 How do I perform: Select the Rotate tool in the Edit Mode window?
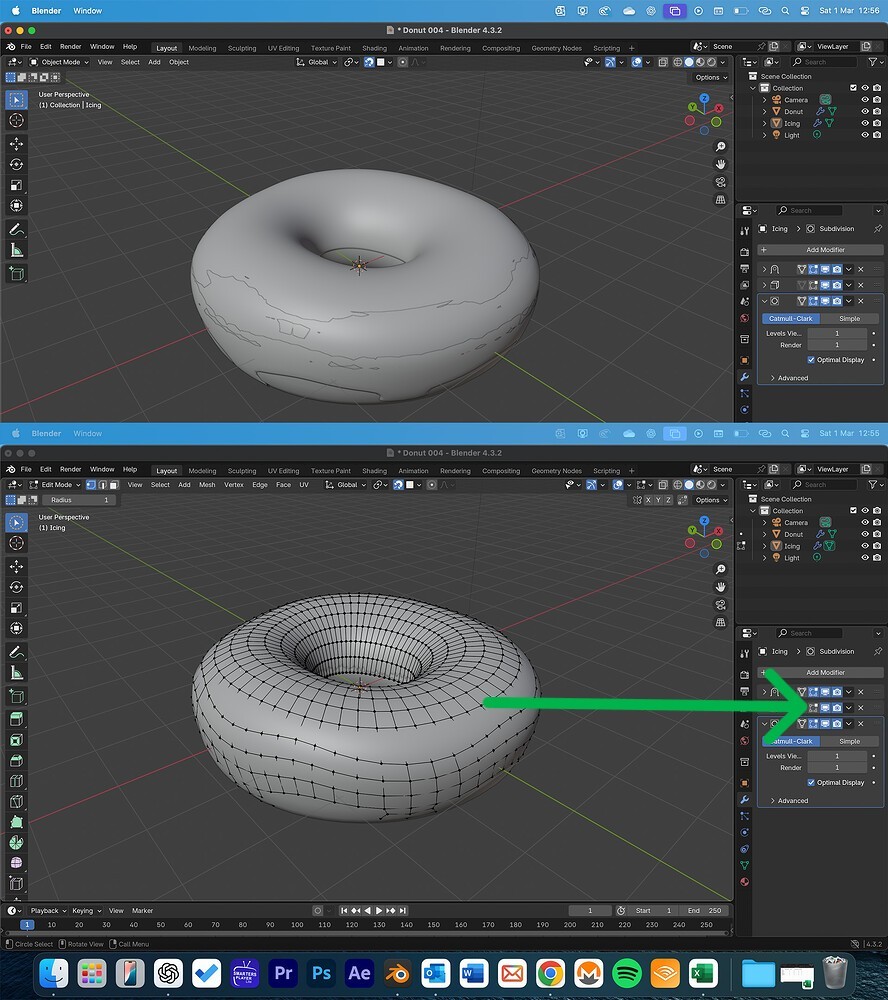tap(17, 587)
